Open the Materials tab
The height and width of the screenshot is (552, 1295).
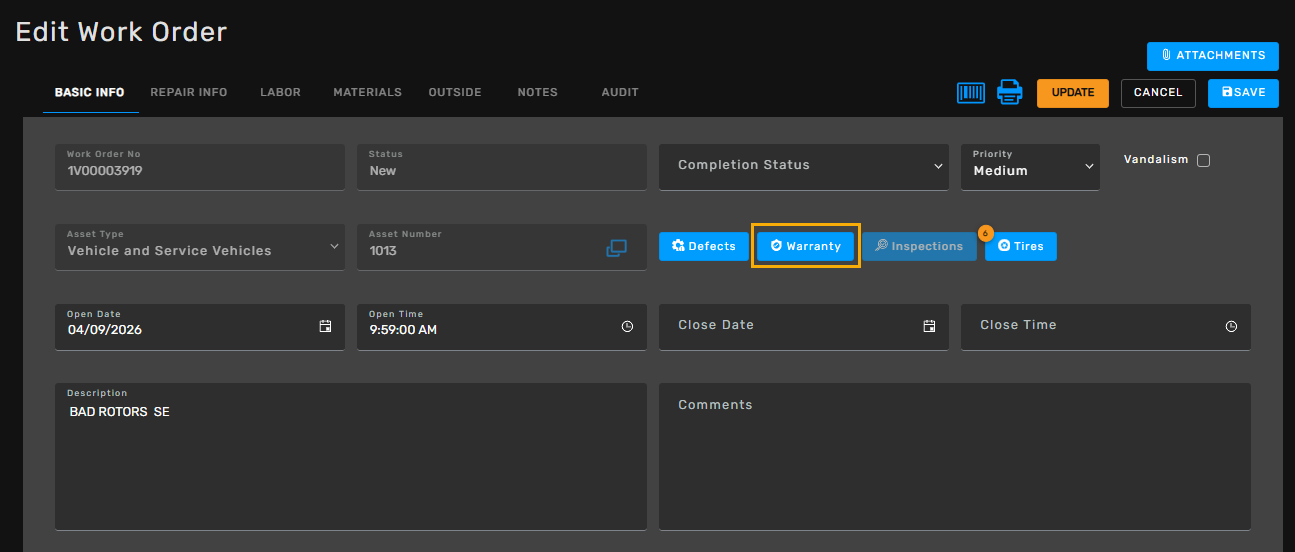click(367, 92)
